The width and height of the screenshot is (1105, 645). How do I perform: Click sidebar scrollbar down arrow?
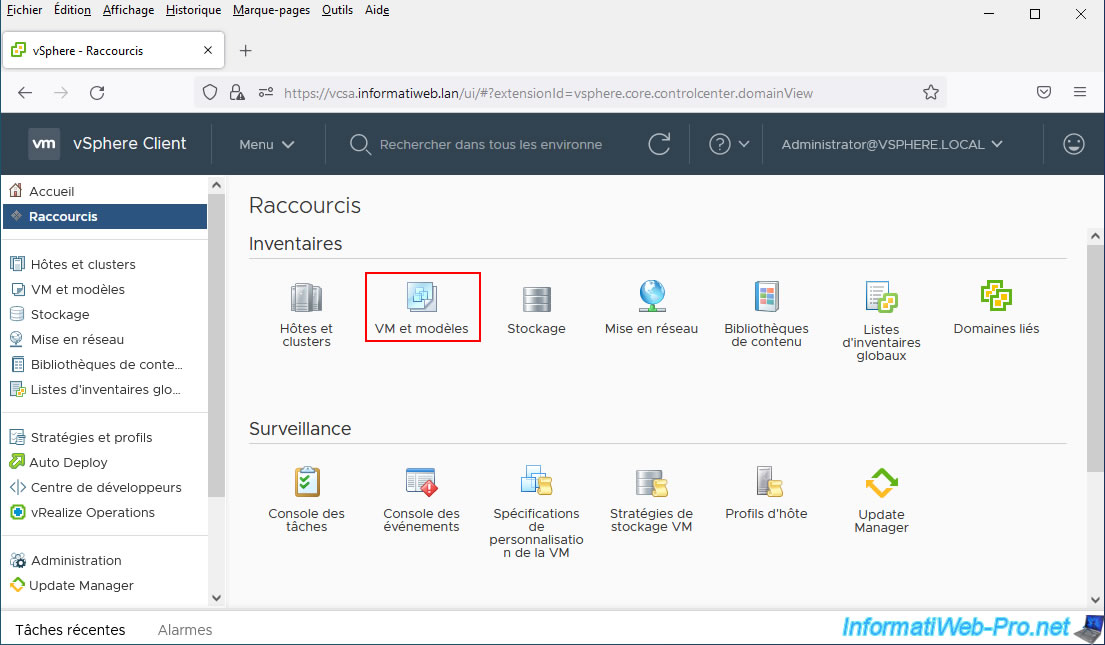216,598
